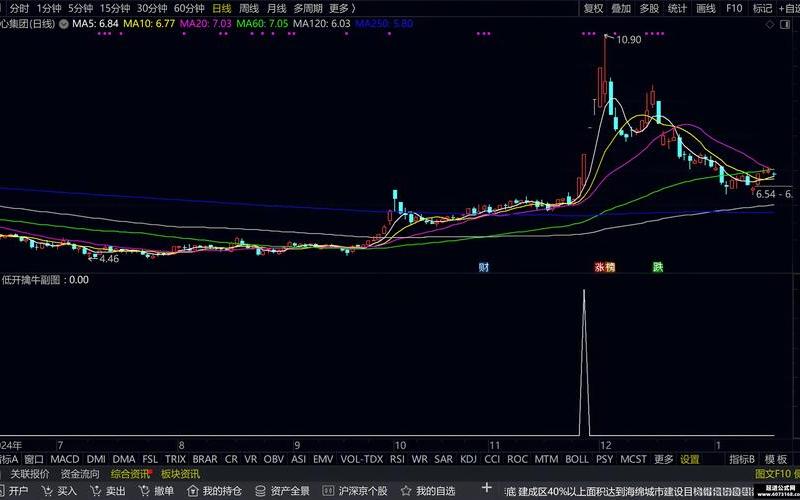Click the blue 财 marker on chart
The image size is (800, 500).
coord(484,267)
